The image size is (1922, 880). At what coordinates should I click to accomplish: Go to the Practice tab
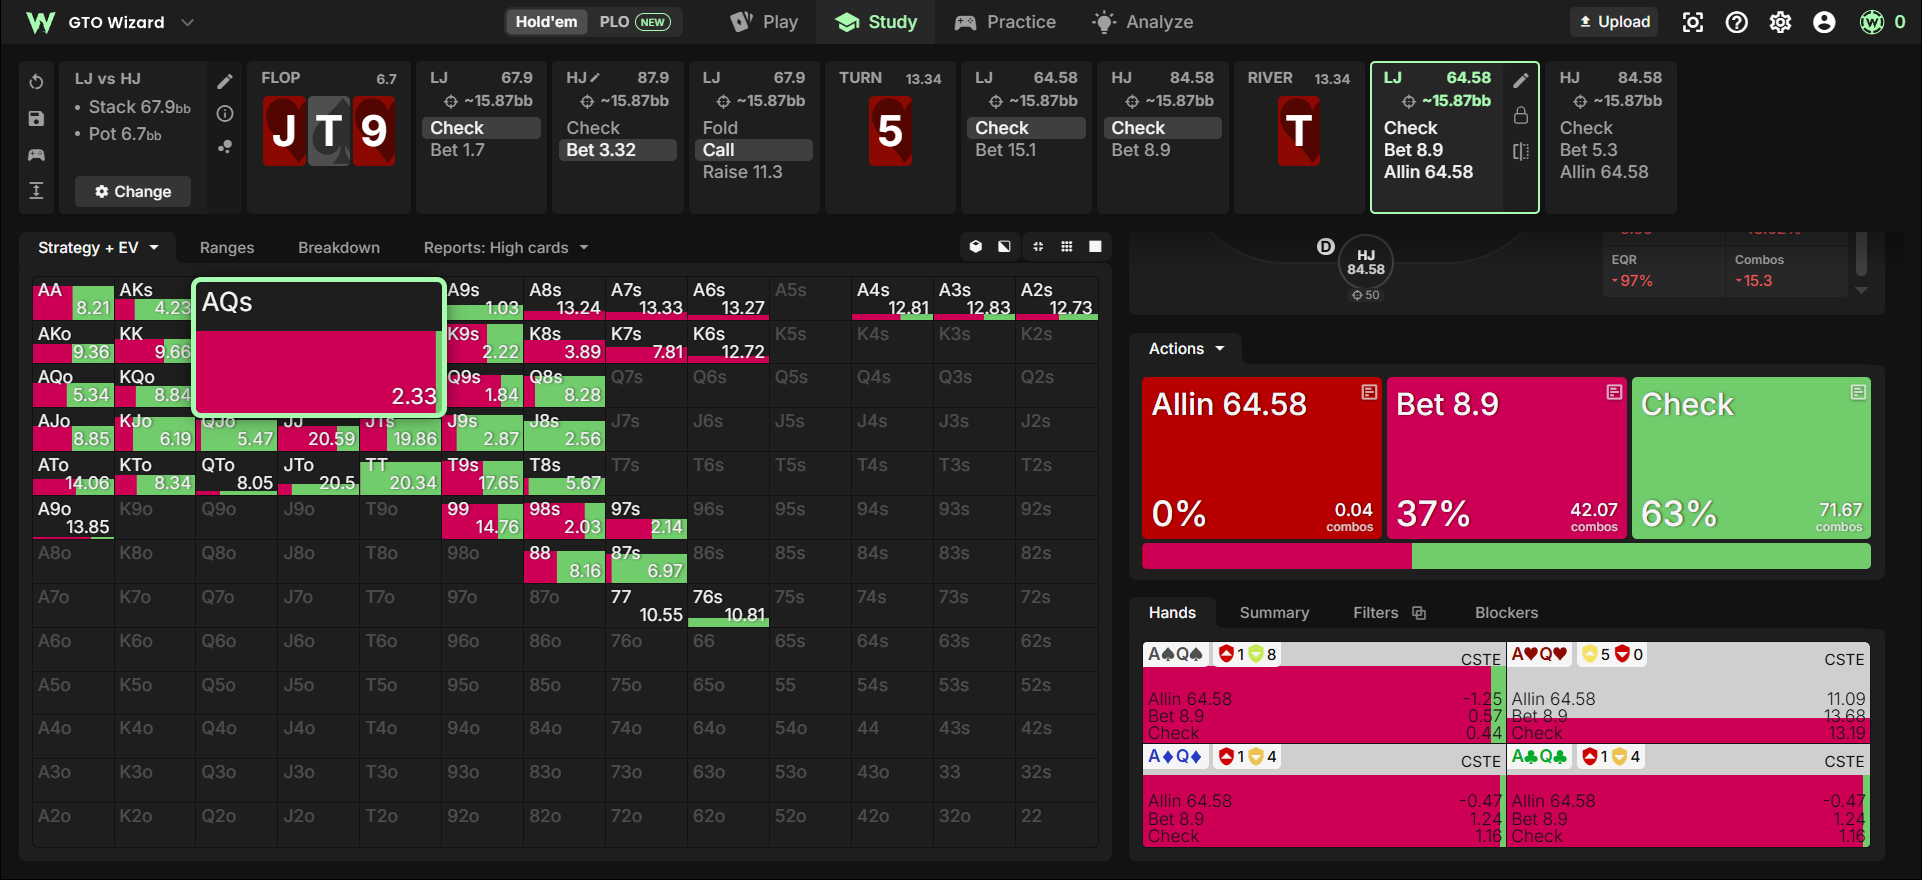(x=1005, y=22)
